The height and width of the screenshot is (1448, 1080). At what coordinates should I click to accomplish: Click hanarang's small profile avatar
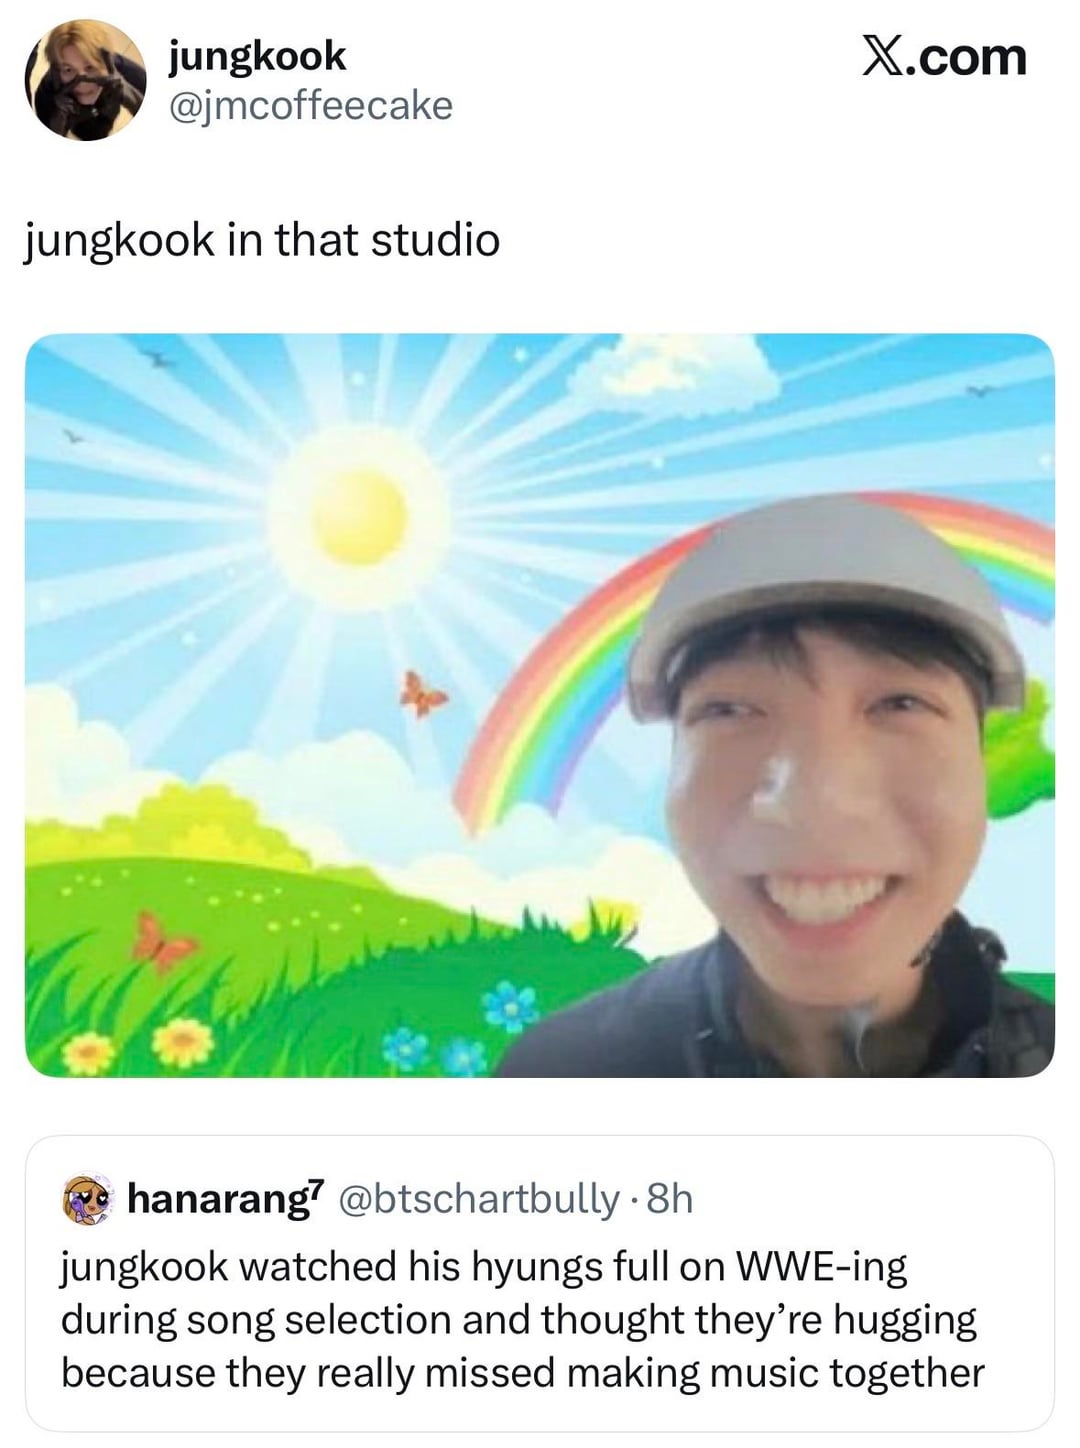pyautogui.click(x=87, y=1199)
